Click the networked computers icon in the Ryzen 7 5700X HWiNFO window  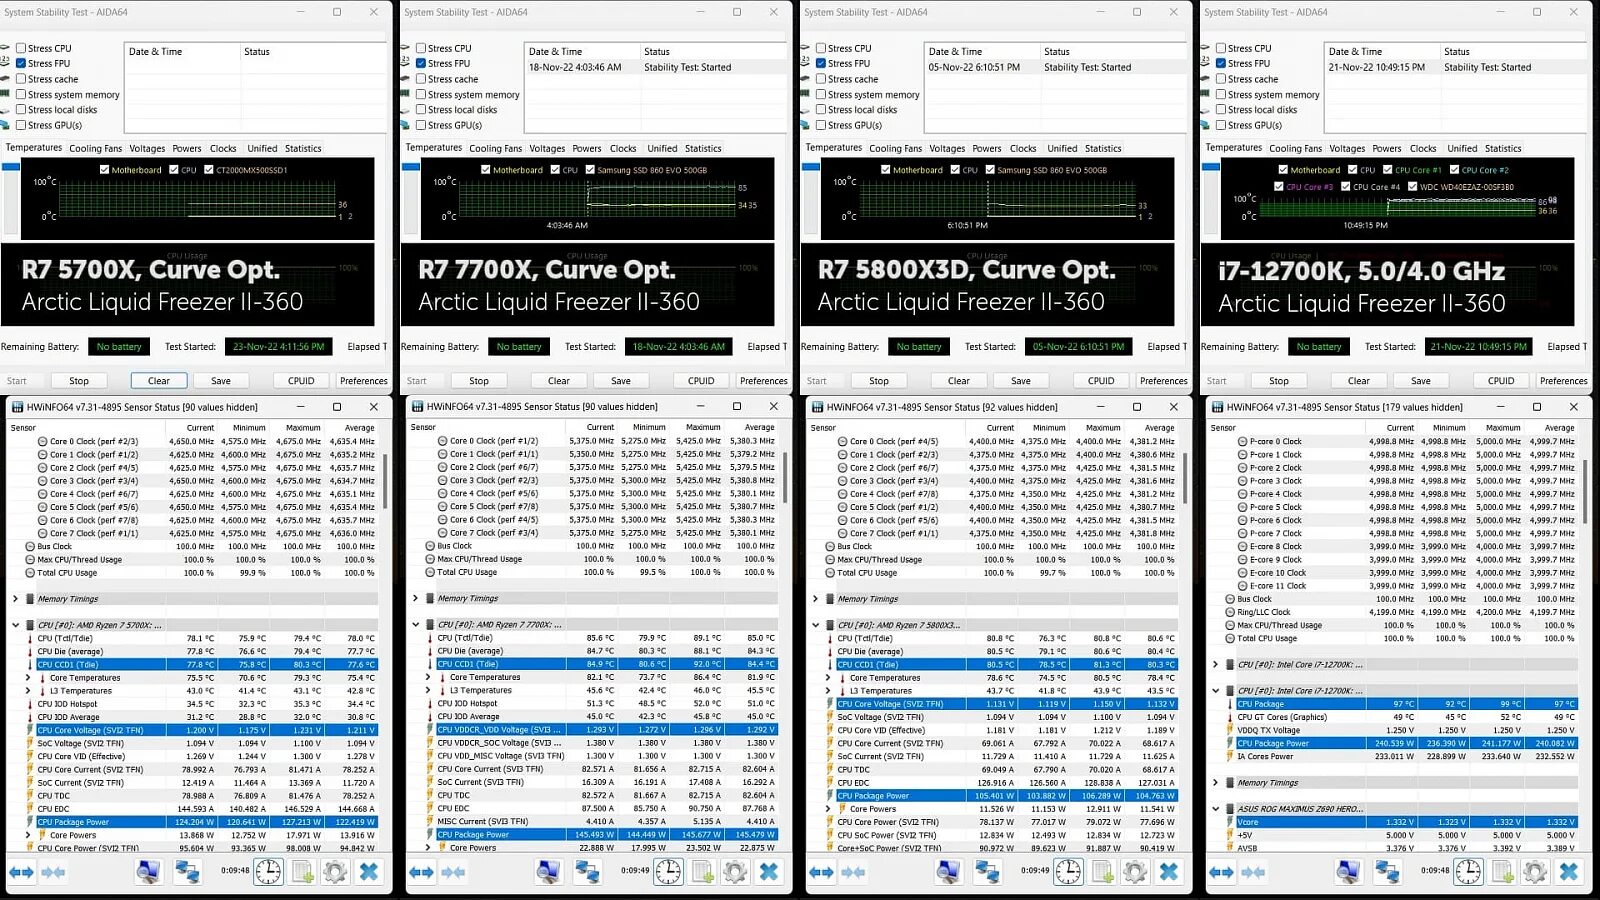(187, 872)
